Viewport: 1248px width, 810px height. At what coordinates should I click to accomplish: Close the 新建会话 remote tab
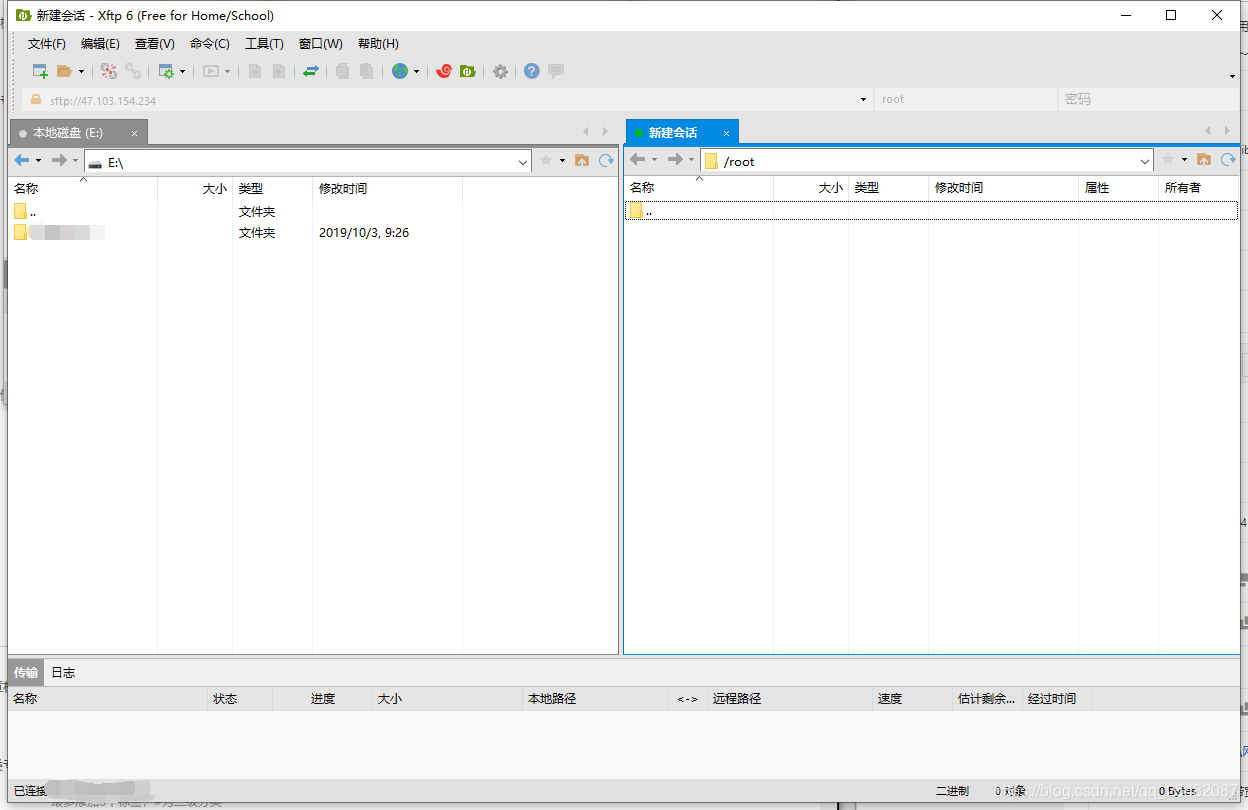(727, 133)
